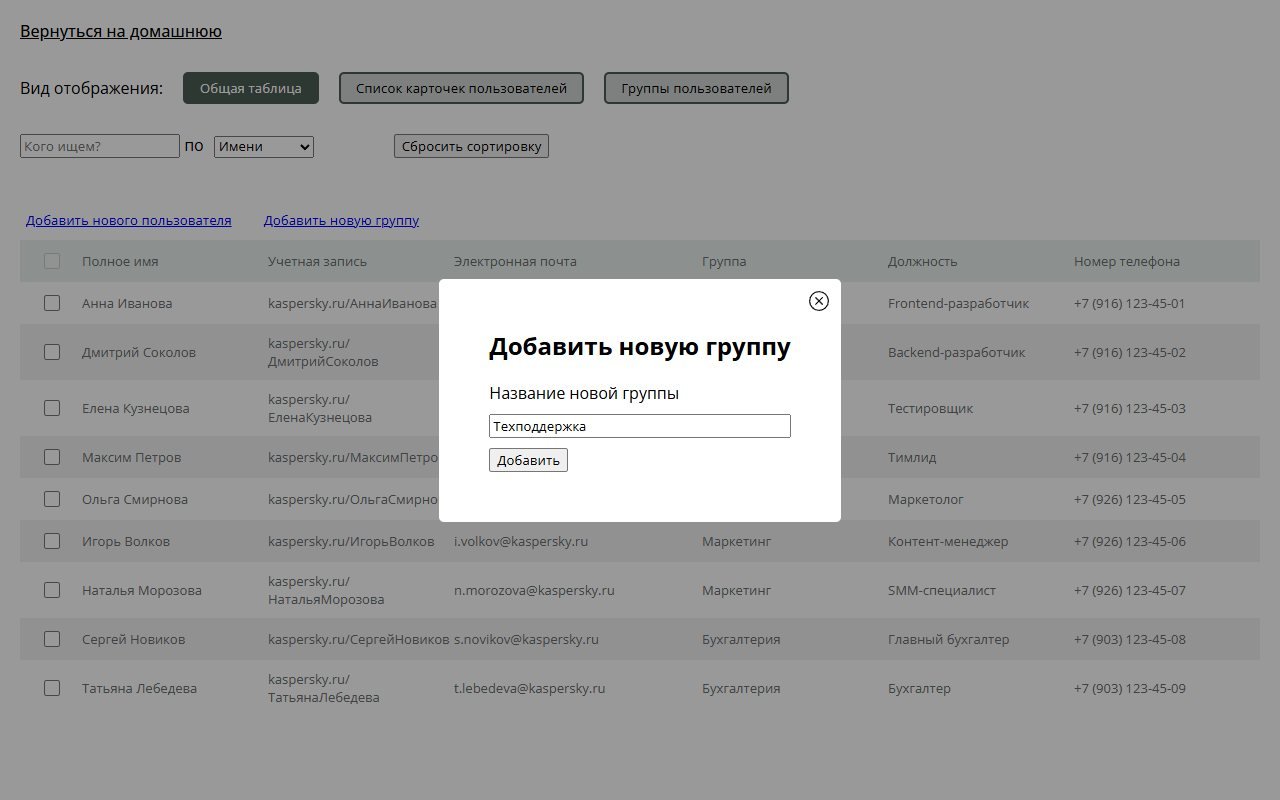The width and height of the screenshot is (1280, 800).
Task: Sort by Группа column header
Action: (724, 261)
